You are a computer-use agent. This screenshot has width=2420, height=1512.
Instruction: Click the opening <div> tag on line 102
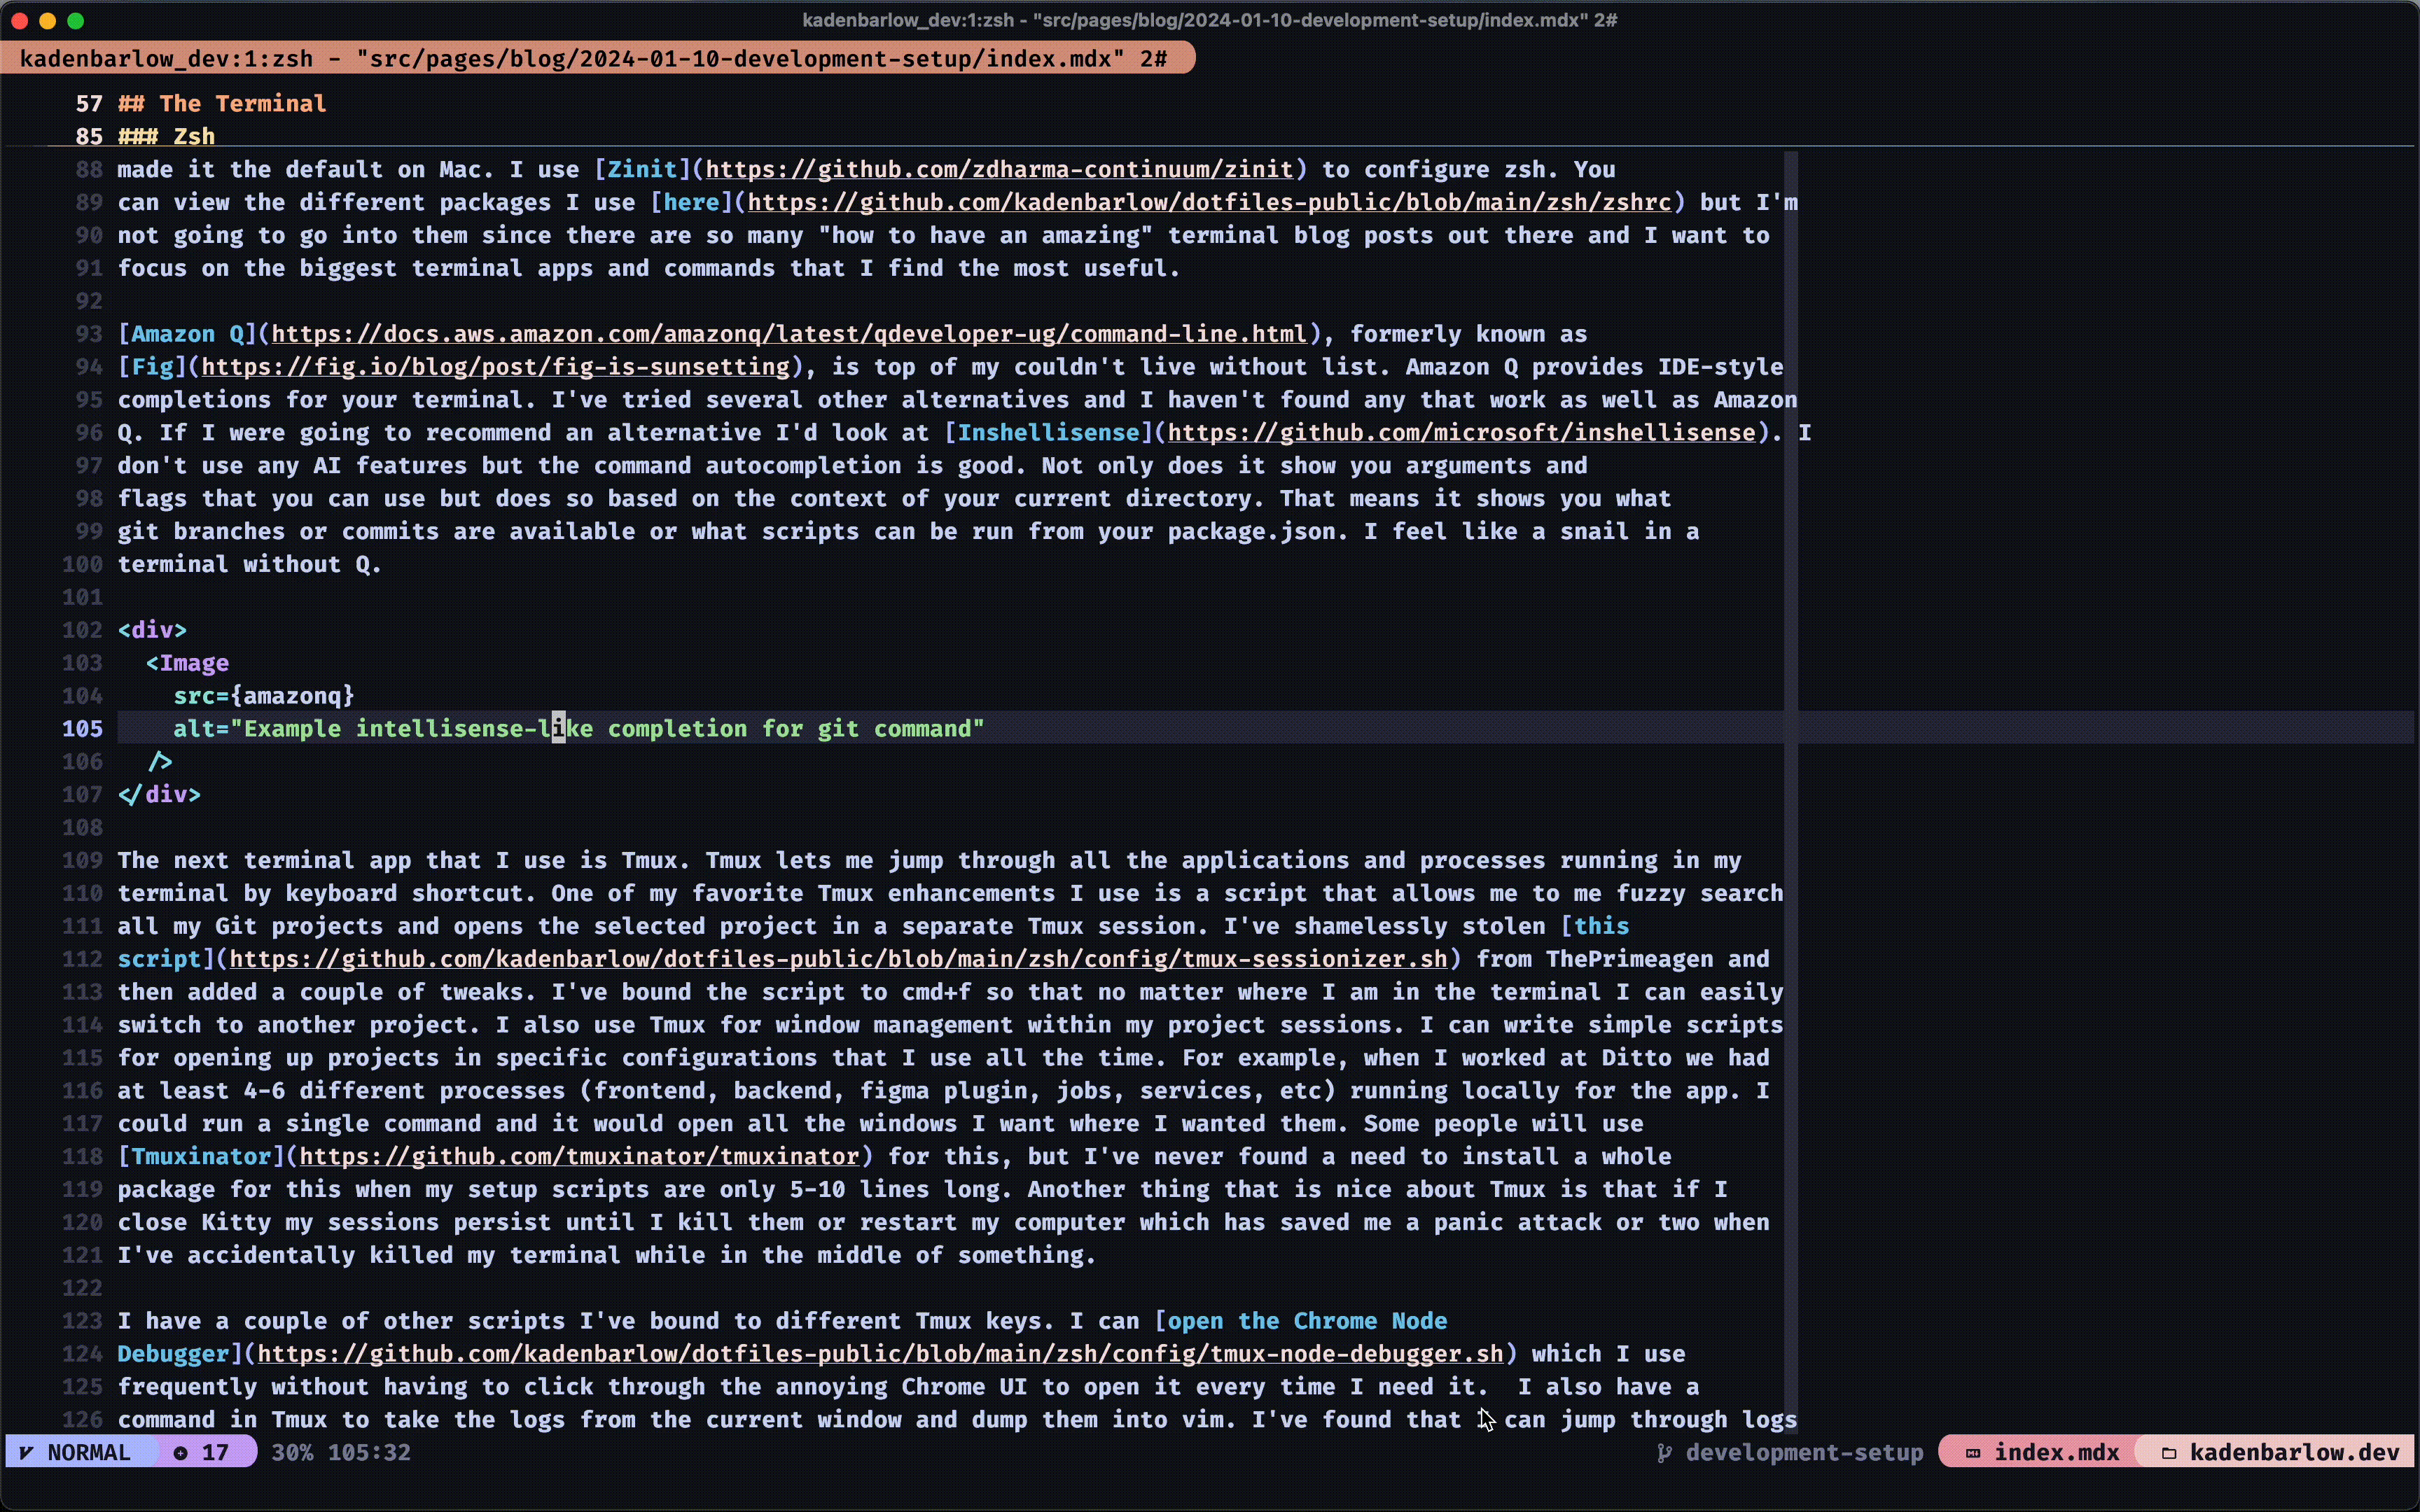point(152,630)
